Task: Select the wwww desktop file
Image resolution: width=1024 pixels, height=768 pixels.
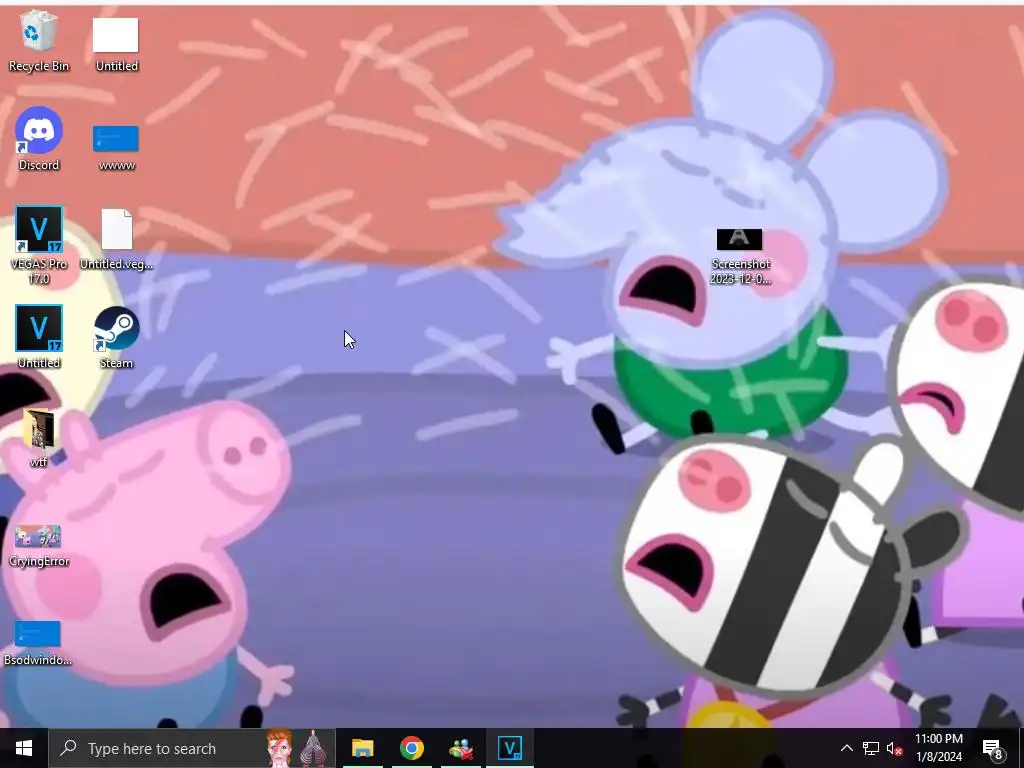Action: 116,148
